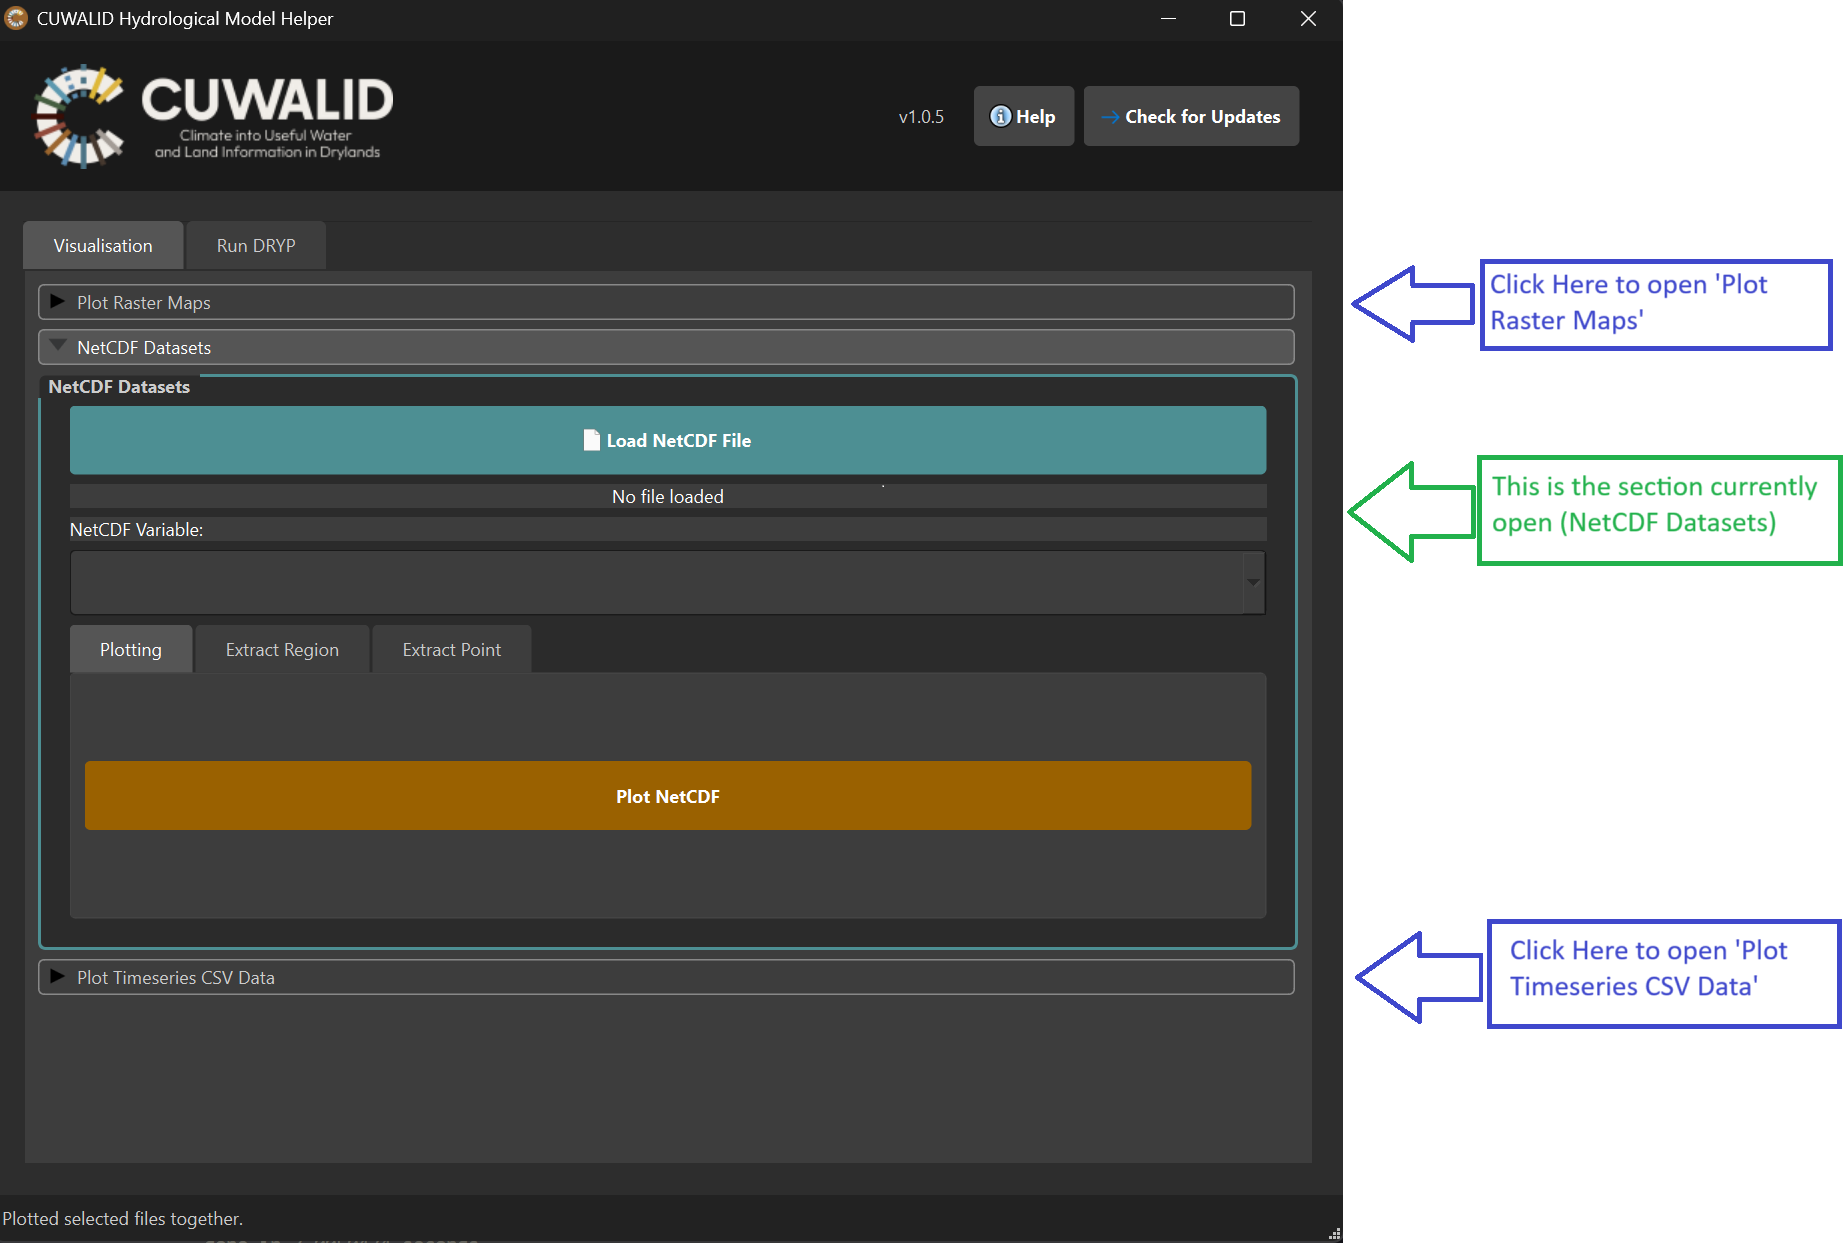Expand the Plot Timeseries CSV Data section
This screenshot has height=1243, width=1845.
[x=666, y=977]
